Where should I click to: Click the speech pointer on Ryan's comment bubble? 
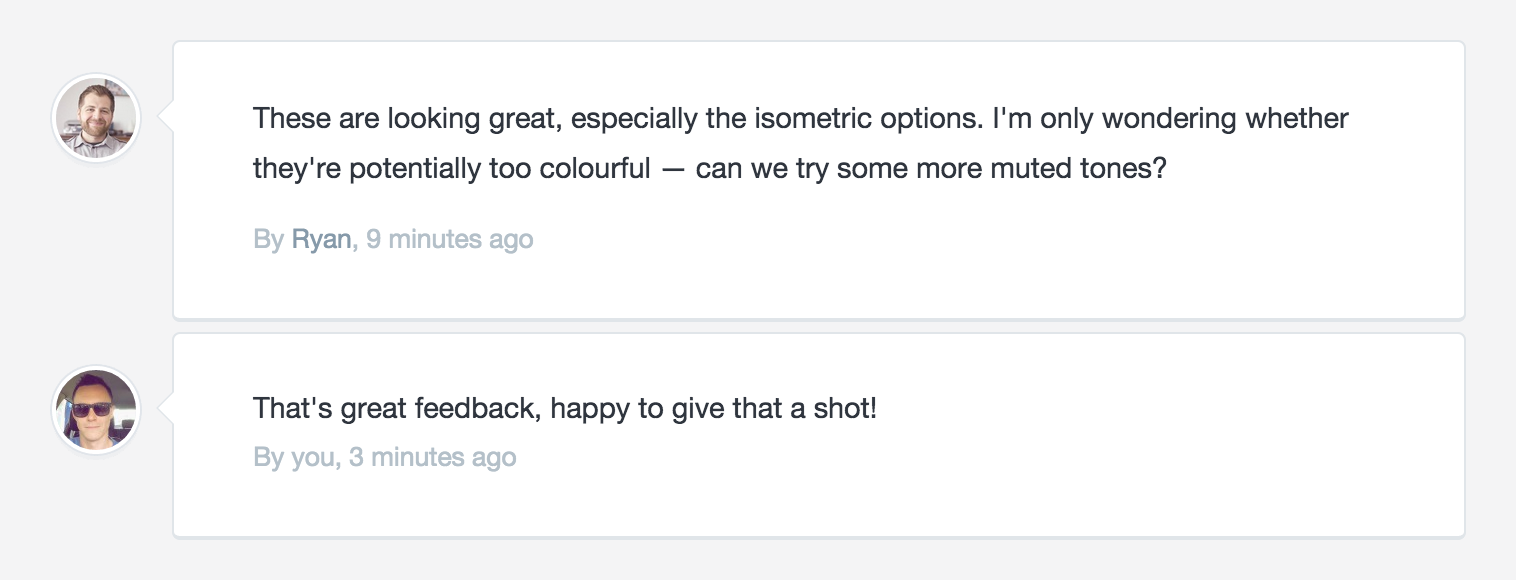pos(166,118)
